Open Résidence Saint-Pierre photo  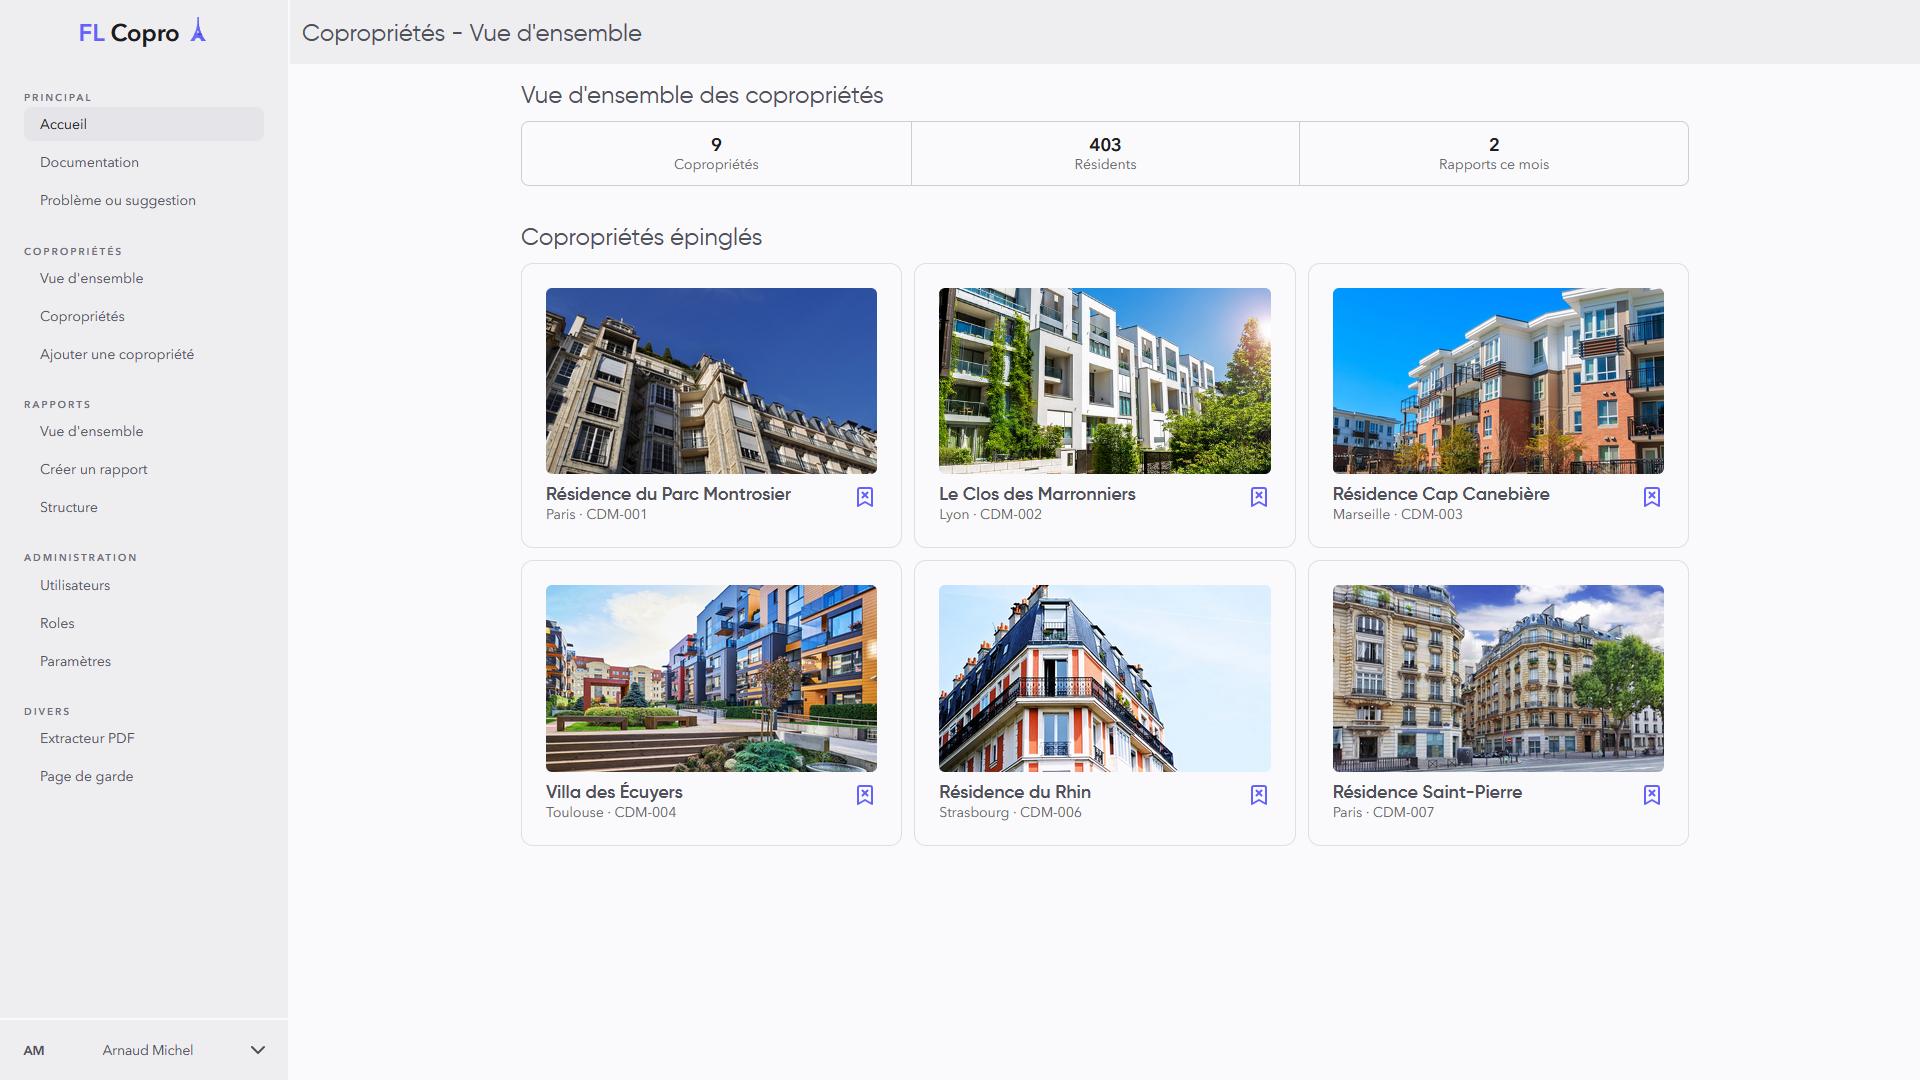1498,678
